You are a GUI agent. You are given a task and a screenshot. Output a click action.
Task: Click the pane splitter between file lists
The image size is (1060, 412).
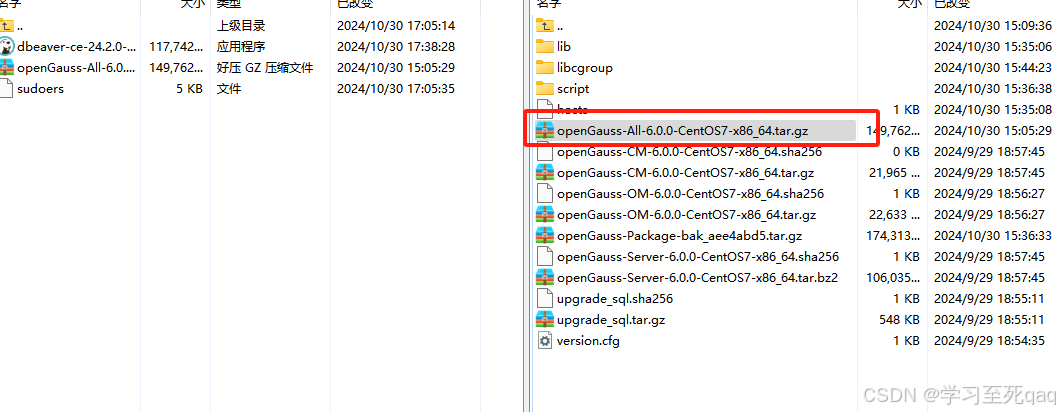tap(525, 206)
